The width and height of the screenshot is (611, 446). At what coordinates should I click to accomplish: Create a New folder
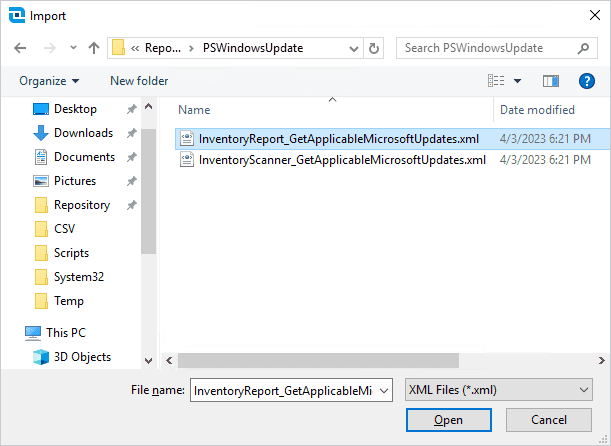click(x=139, y=81)
